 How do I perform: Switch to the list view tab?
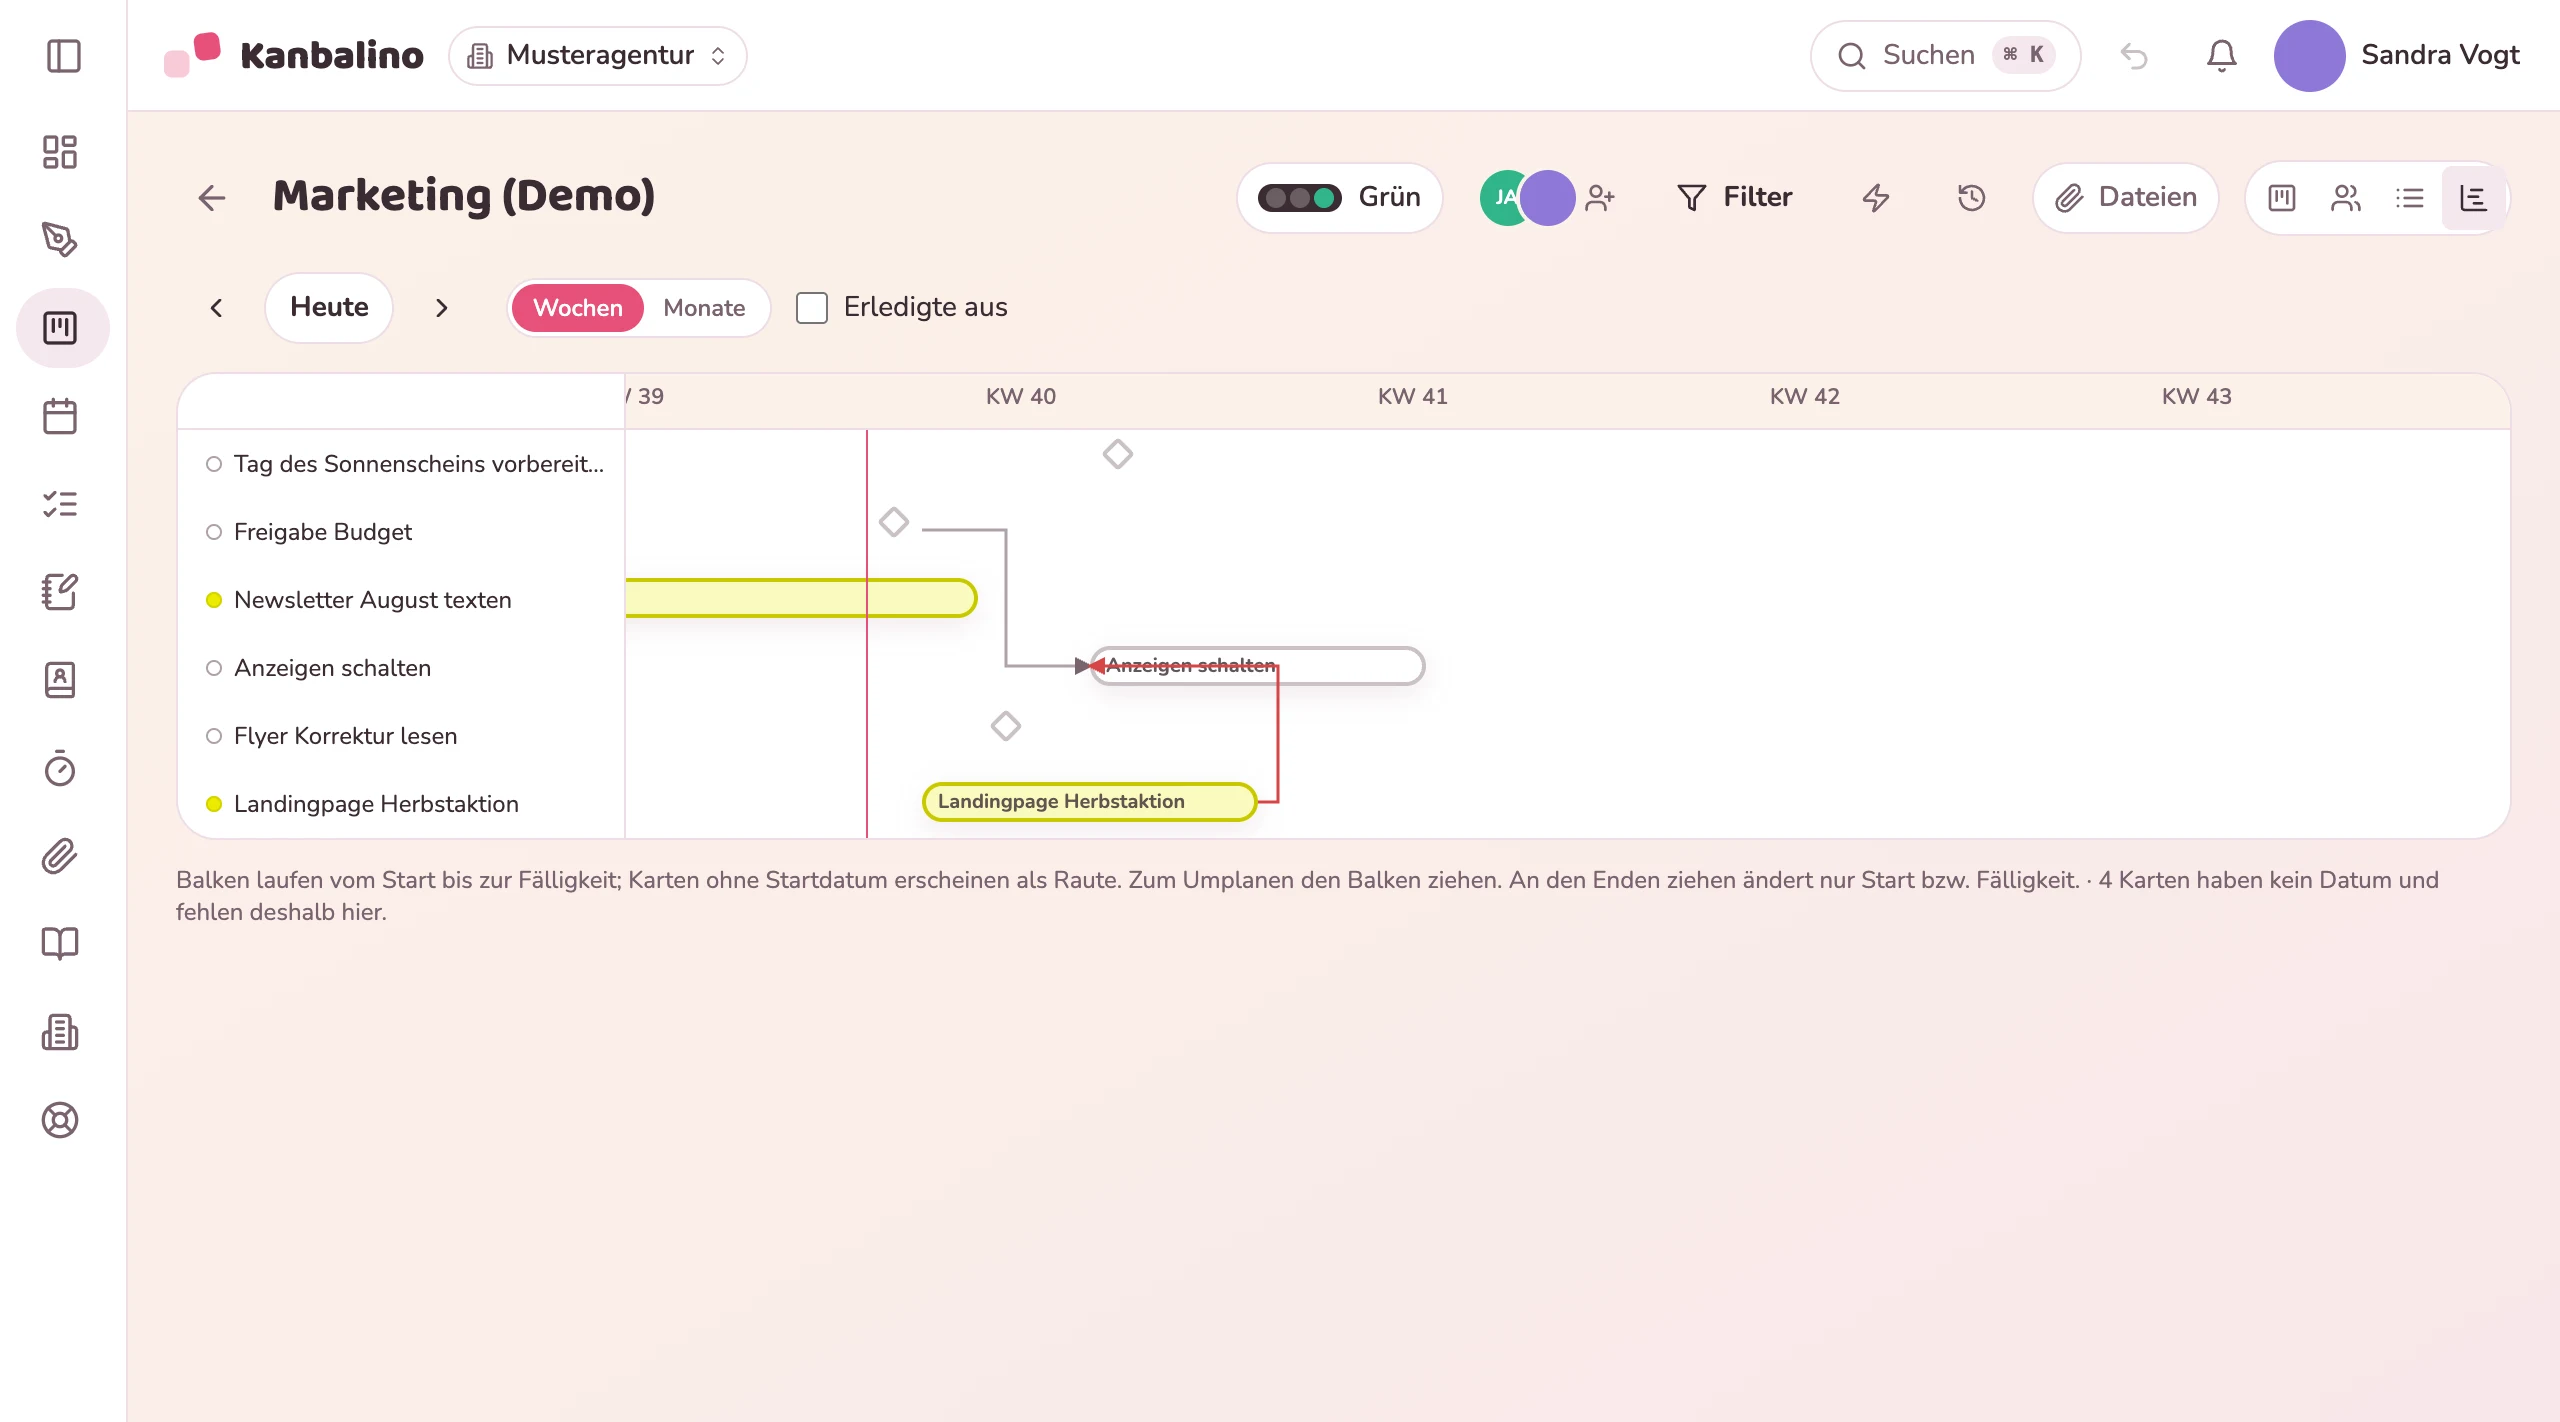pyautogui.click(x=2410, y=198)
